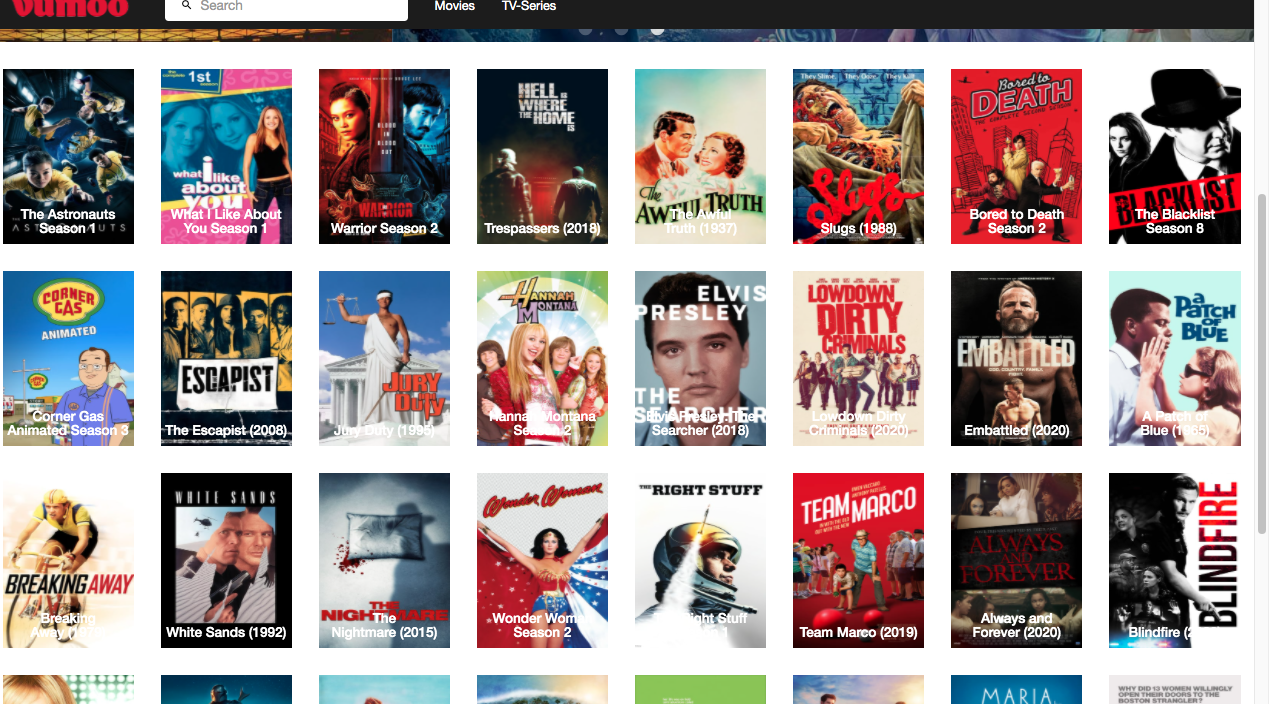Open Trespassers (2018) poster
1269x704 pixels.
[x=542, y=156]
